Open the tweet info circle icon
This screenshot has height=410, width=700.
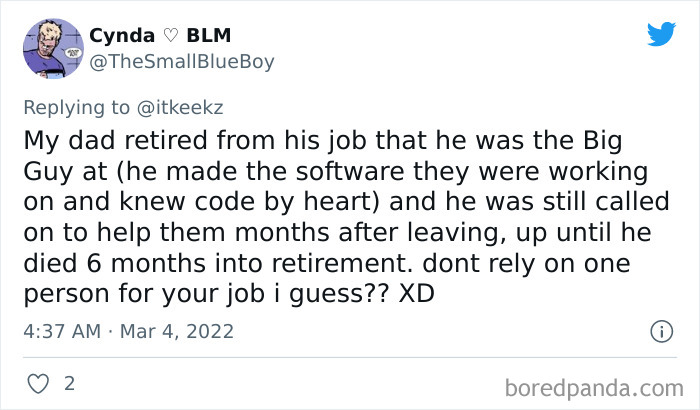coord(660,329)
